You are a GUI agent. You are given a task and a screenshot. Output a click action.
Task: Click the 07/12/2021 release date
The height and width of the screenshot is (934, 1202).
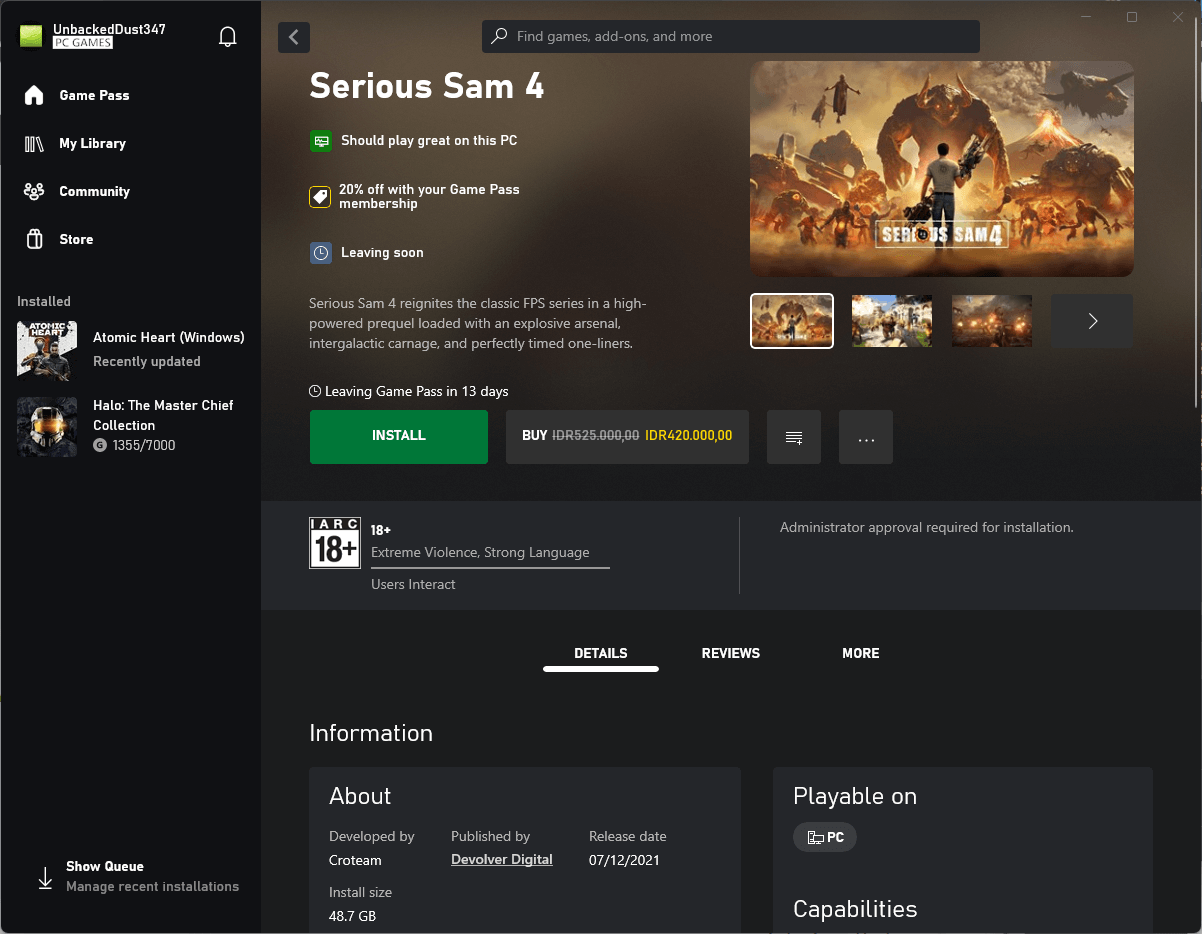click(624, 860)
